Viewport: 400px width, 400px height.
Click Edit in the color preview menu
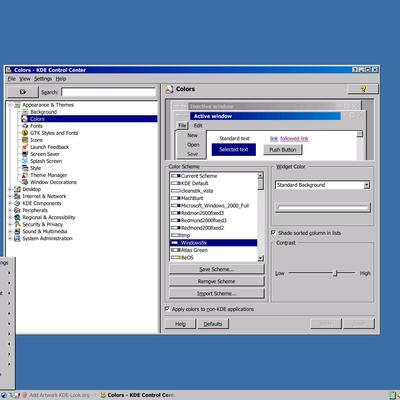point(198,125)
